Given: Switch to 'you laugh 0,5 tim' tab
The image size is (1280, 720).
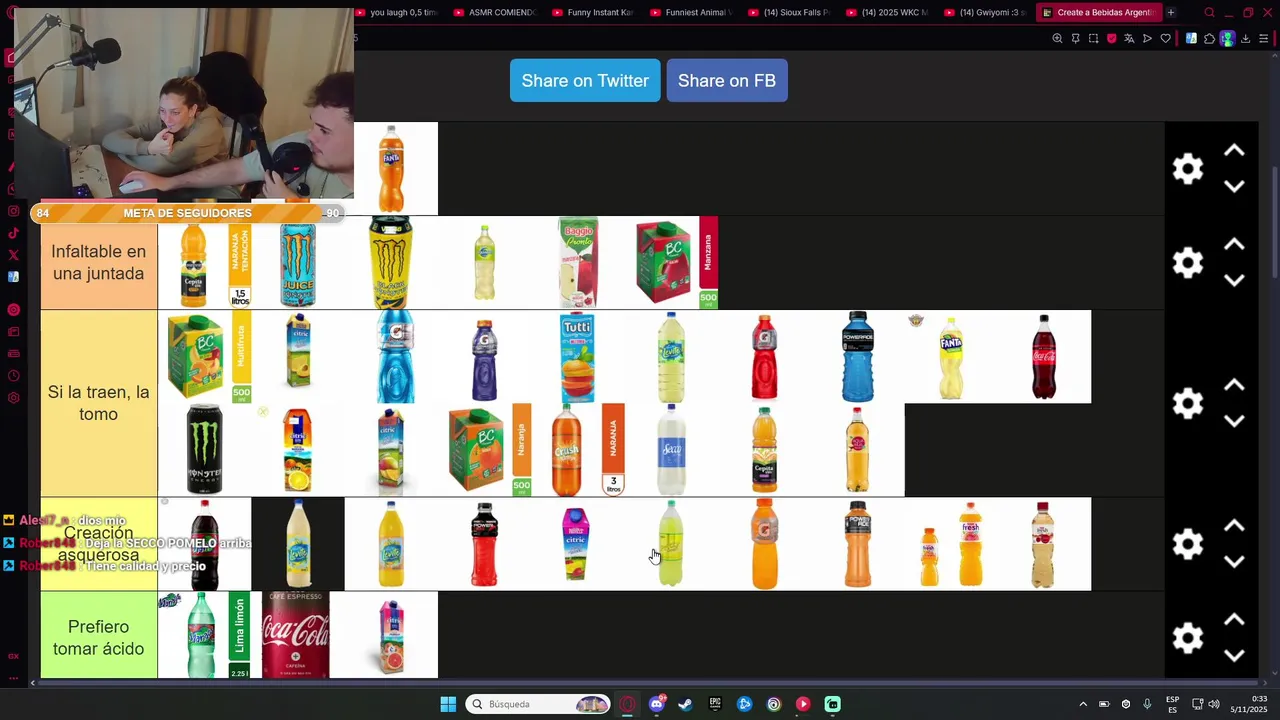Looking at the screenshot, I should click(397, 13).
